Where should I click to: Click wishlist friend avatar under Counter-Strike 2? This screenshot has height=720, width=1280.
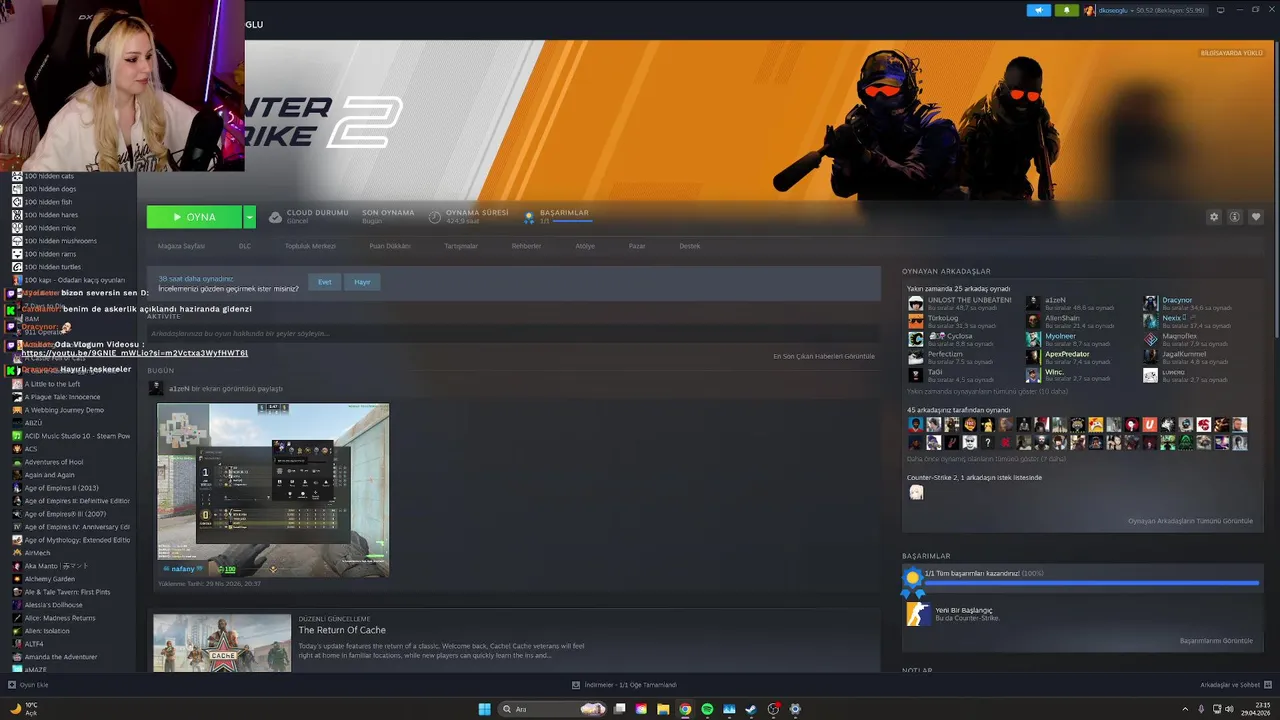916,492
